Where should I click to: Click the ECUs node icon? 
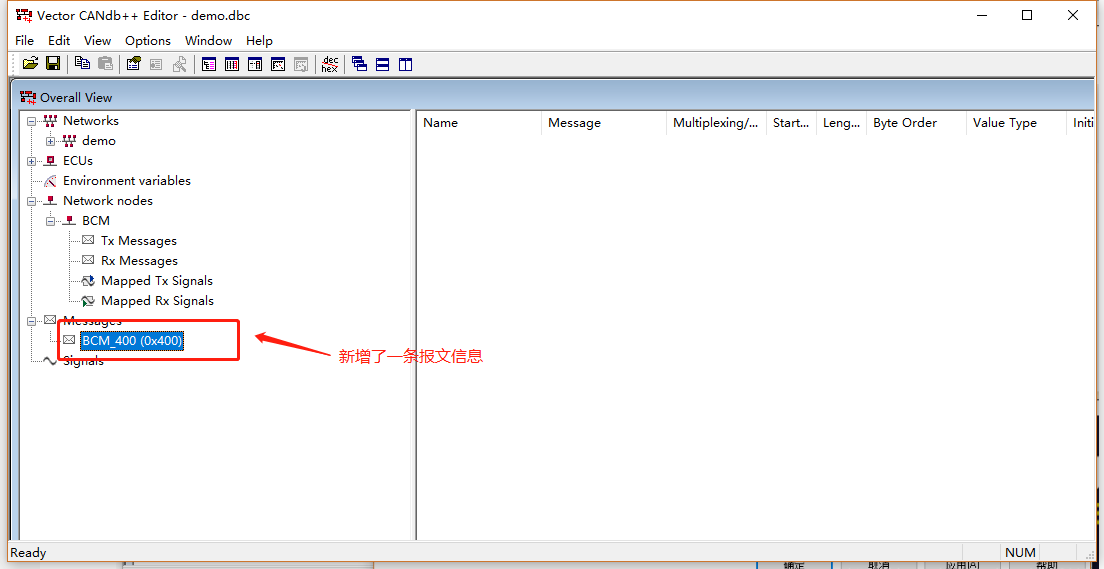tap(50, 161)
